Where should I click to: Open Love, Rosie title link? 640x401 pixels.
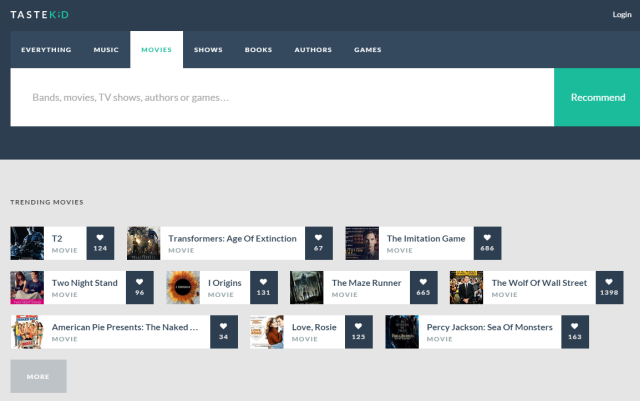tap(314, 327)
